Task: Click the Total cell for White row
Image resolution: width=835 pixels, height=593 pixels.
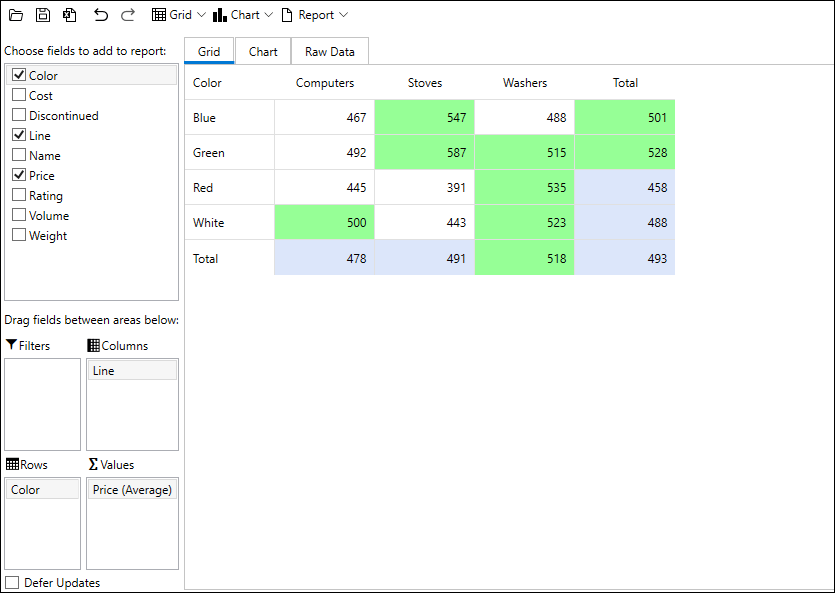Action: (624, 222)
